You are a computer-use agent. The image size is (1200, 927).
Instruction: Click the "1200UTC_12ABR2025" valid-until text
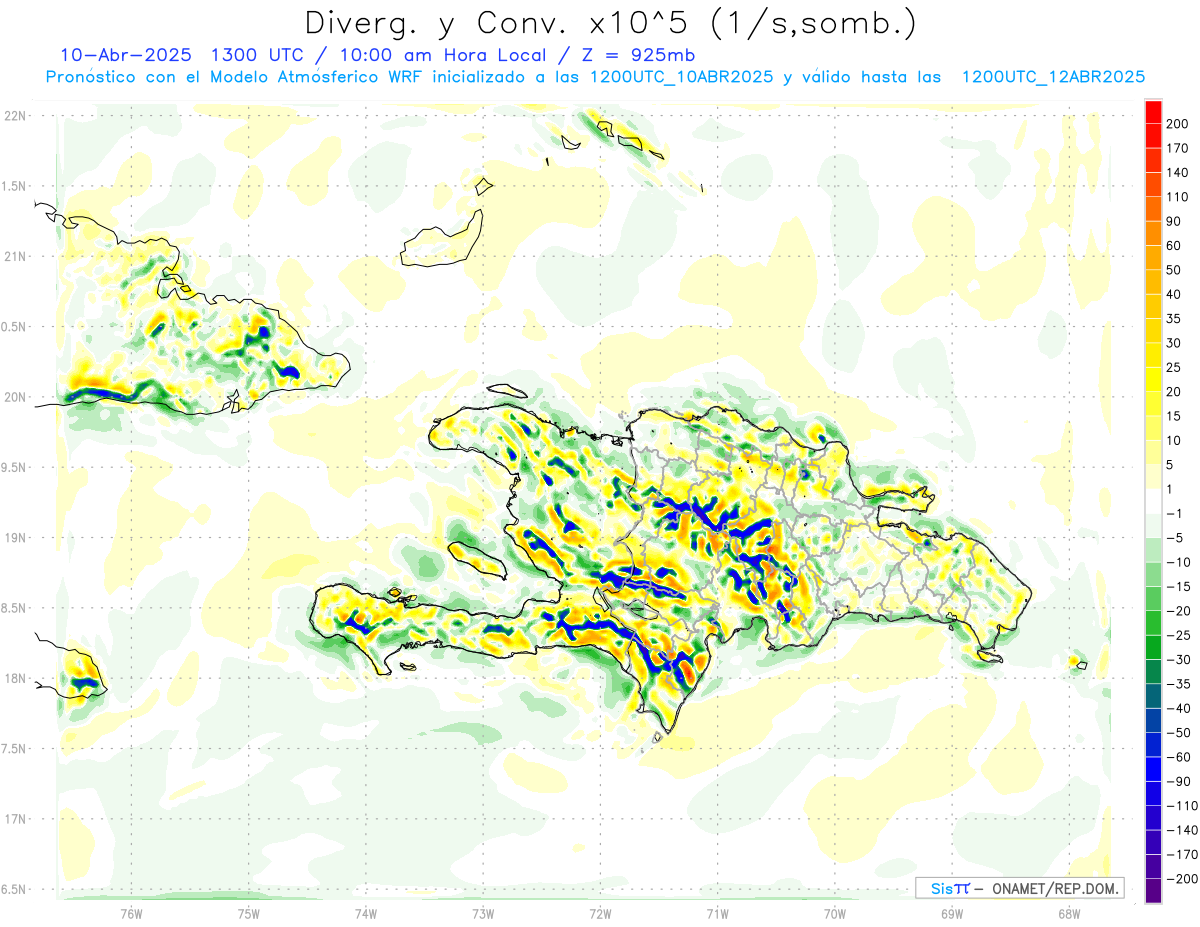[1052, 77]
